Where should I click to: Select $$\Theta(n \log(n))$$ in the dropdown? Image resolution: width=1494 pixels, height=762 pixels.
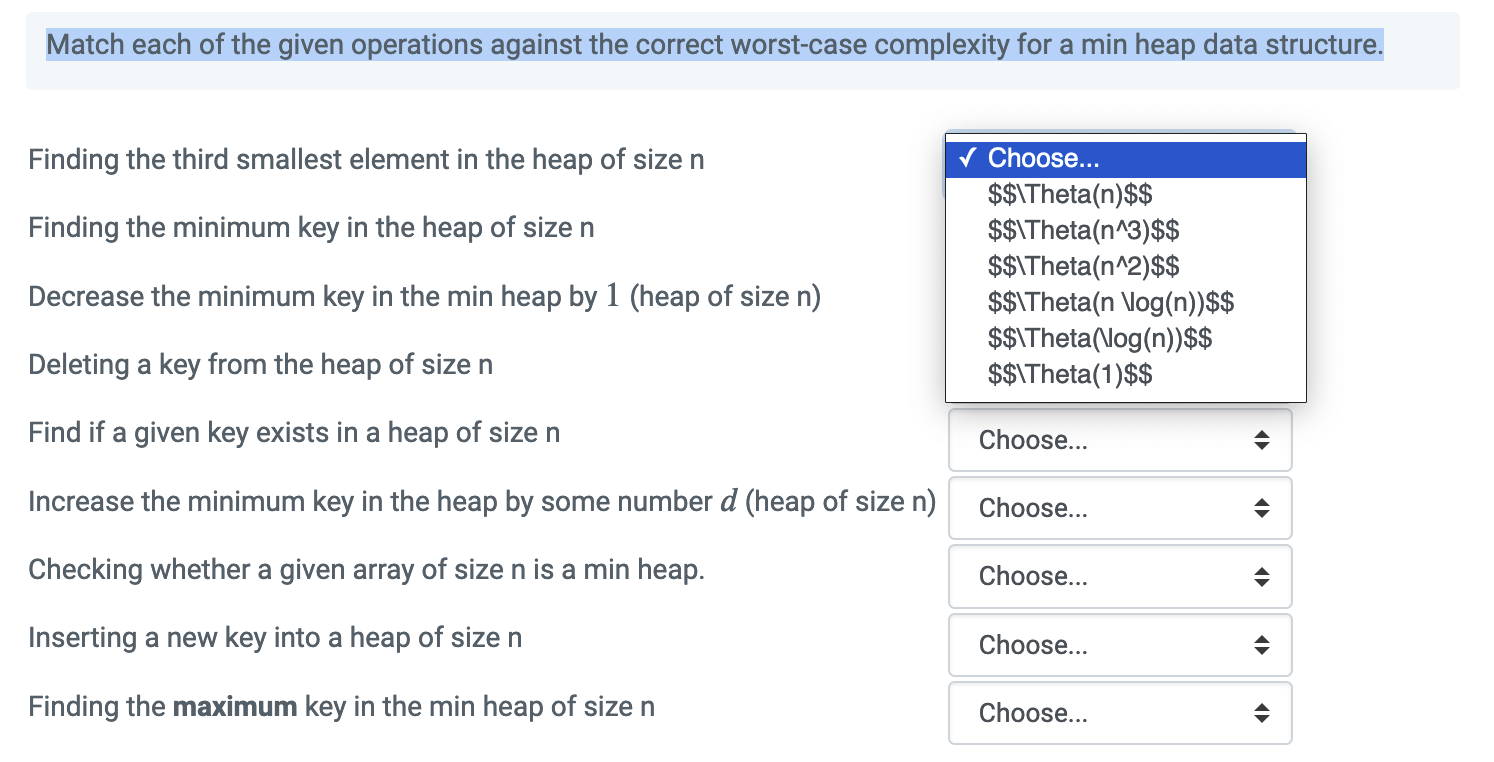[1111, 302]
